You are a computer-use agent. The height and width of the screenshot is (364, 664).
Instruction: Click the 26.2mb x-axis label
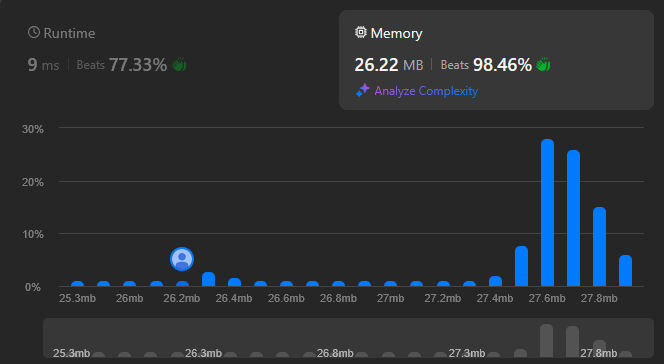[x=182, y=298]
